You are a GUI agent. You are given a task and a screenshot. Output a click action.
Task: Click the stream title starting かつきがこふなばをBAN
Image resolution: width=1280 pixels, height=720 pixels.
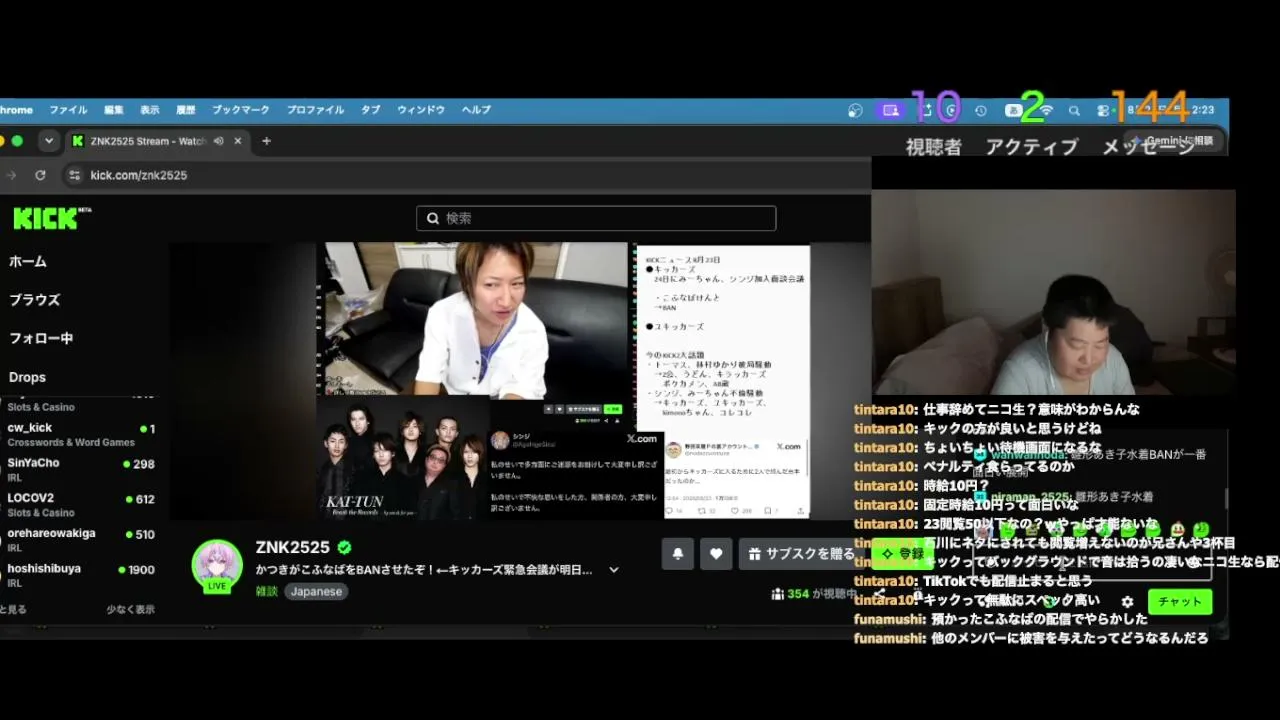[x=424, y=570]
